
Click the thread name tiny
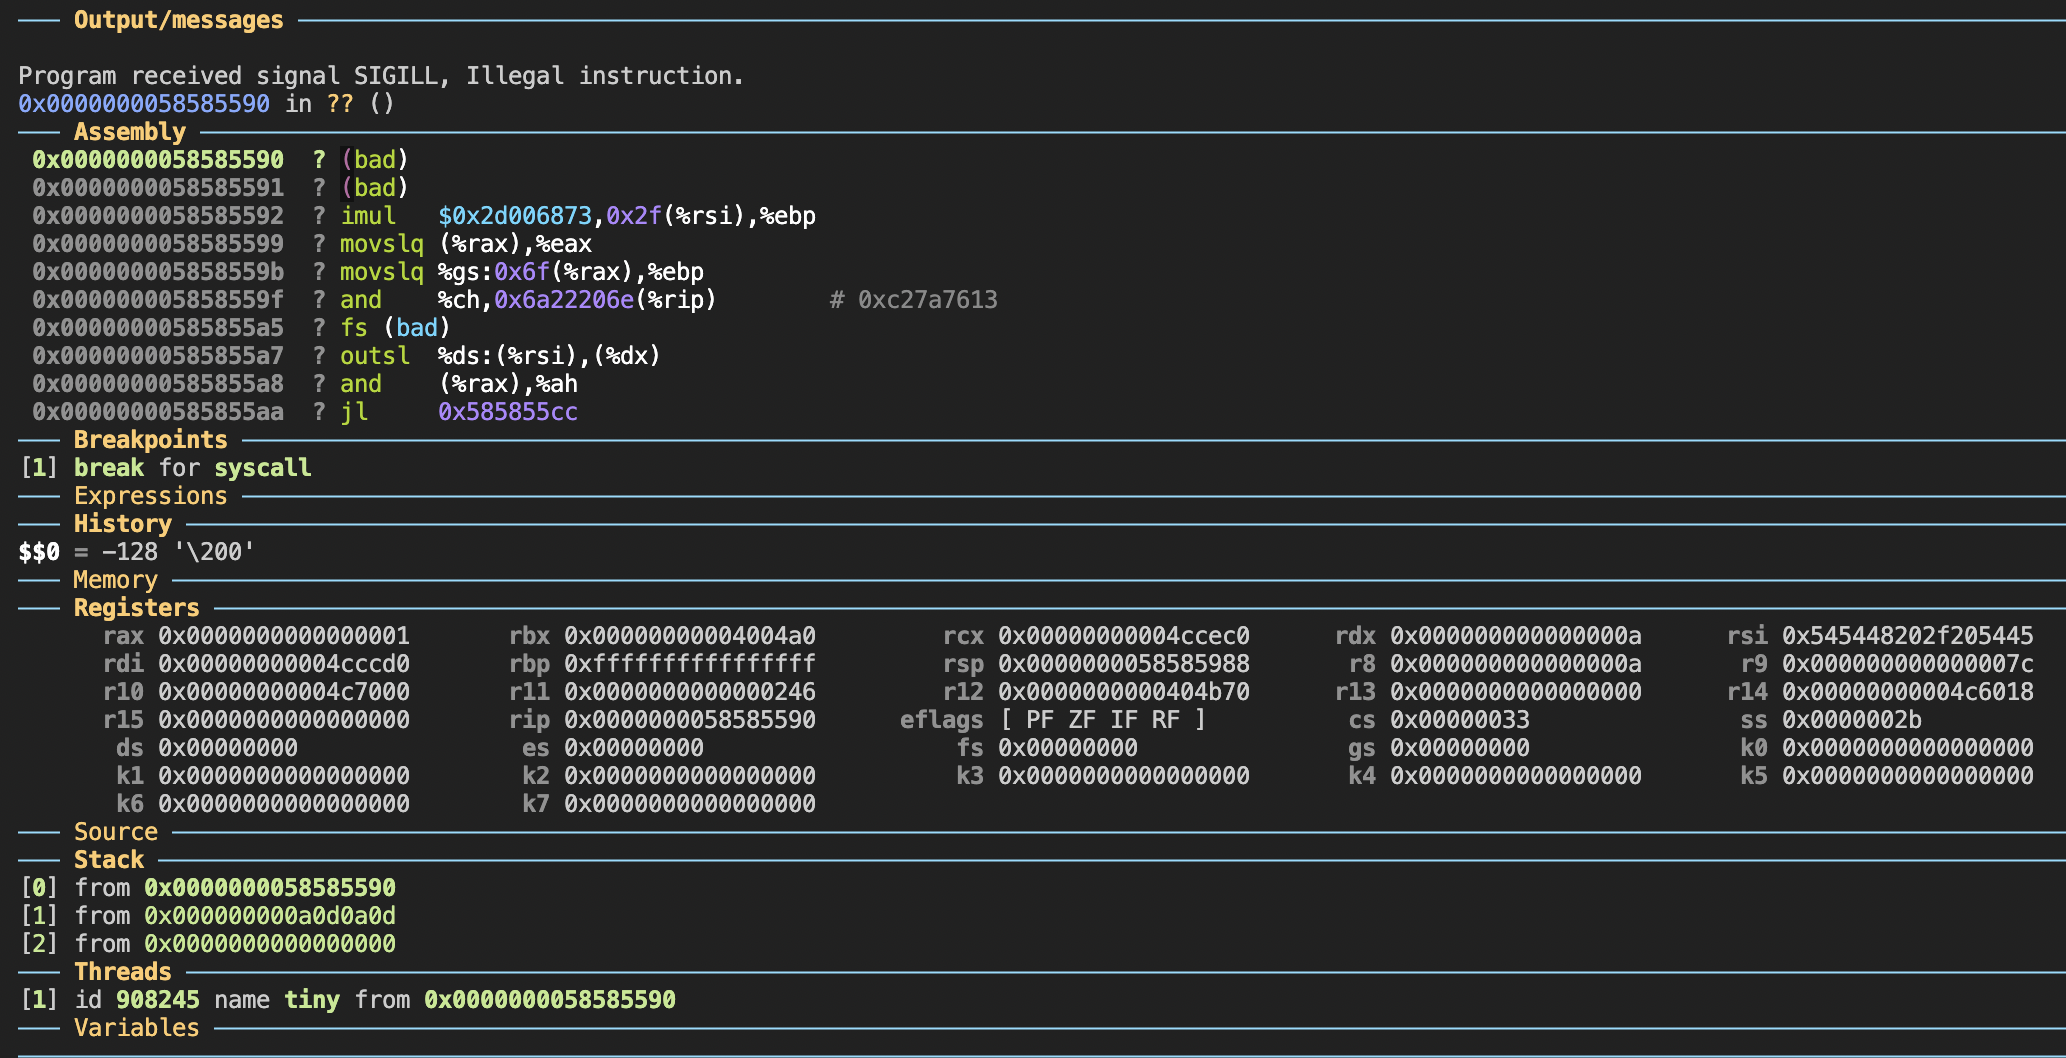coord(311,1000)
